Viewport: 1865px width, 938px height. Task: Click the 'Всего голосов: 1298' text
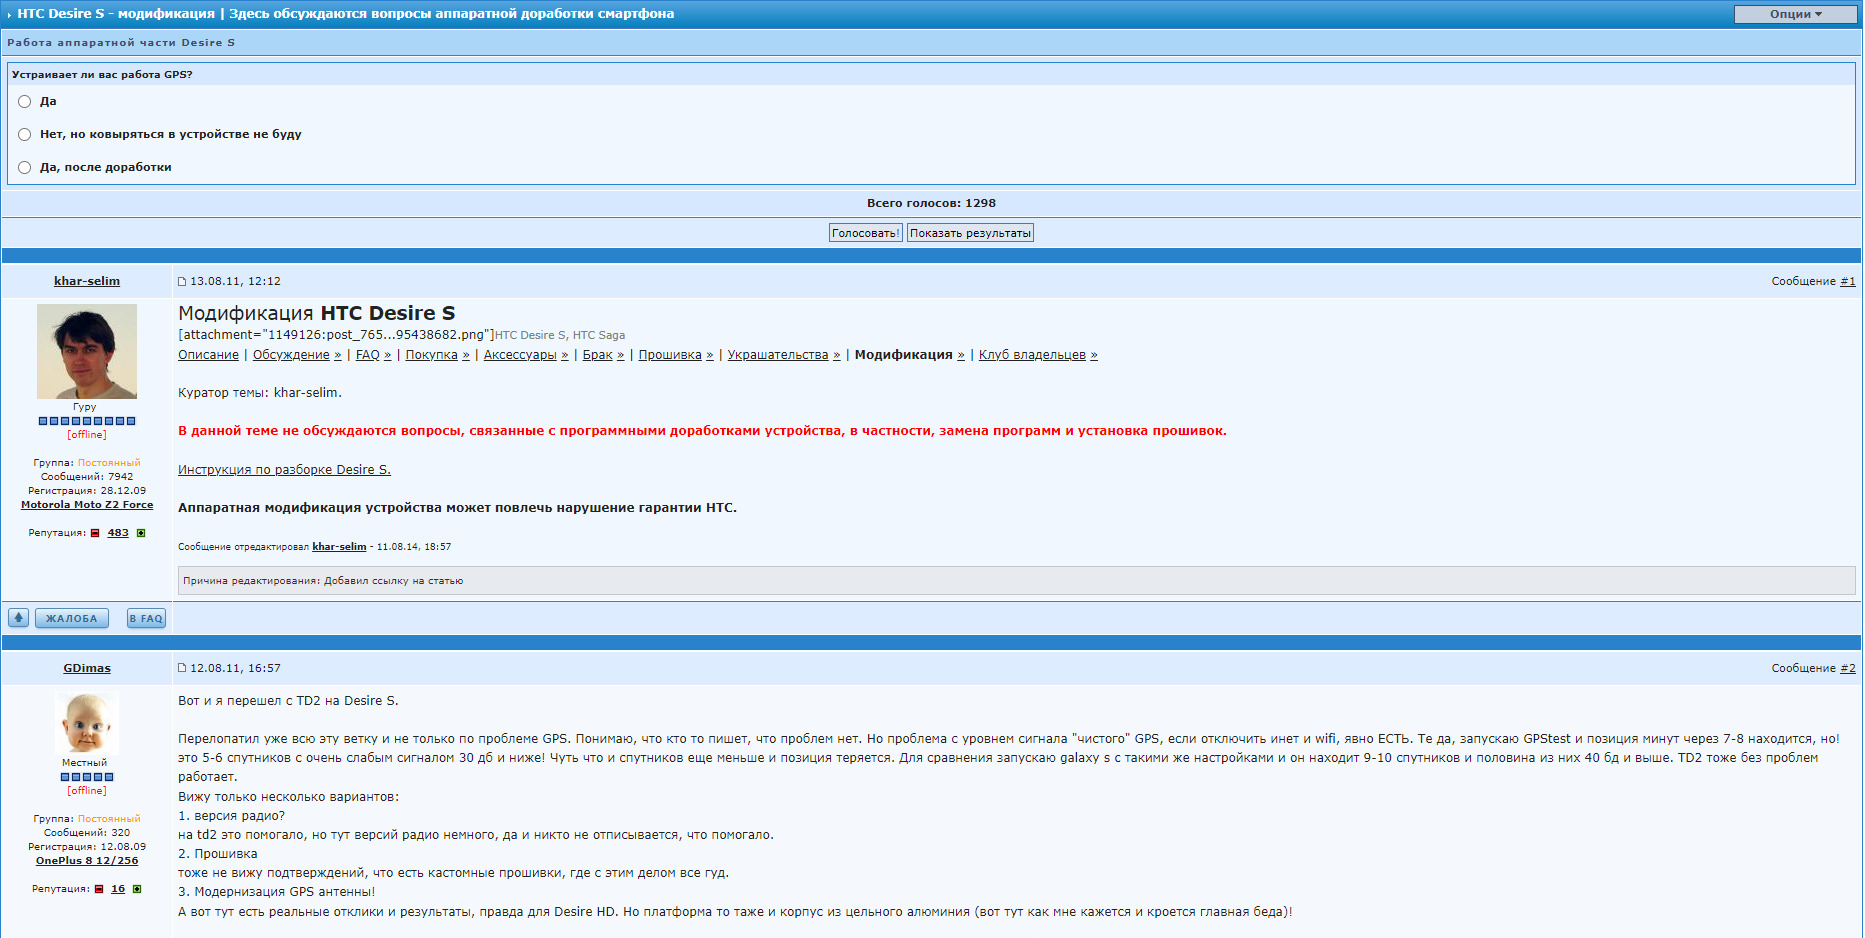pyautogui.click(x=931, y=203)
